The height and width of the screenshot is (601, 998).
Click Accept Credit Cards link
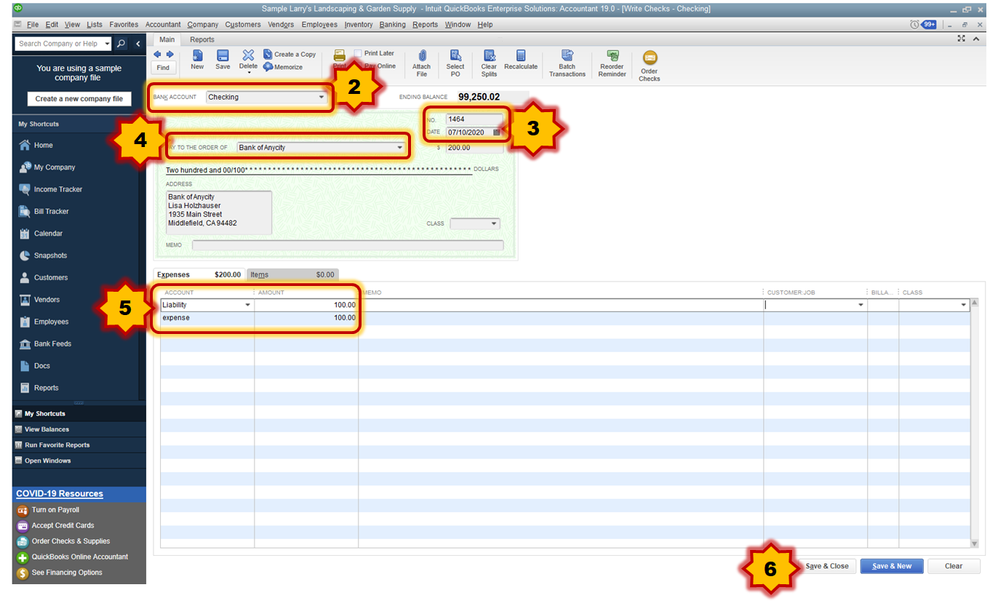coord(62,526)
